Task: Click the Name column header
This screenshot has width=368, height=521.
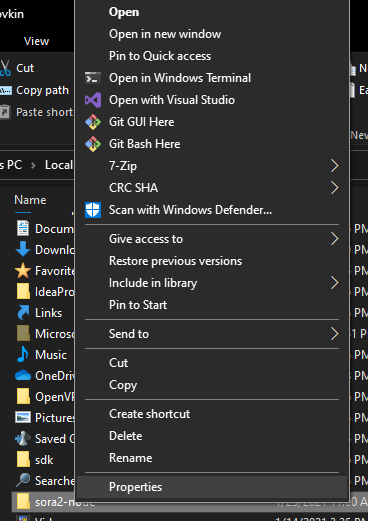Action: pyautogui.click(x=30, y=200)
